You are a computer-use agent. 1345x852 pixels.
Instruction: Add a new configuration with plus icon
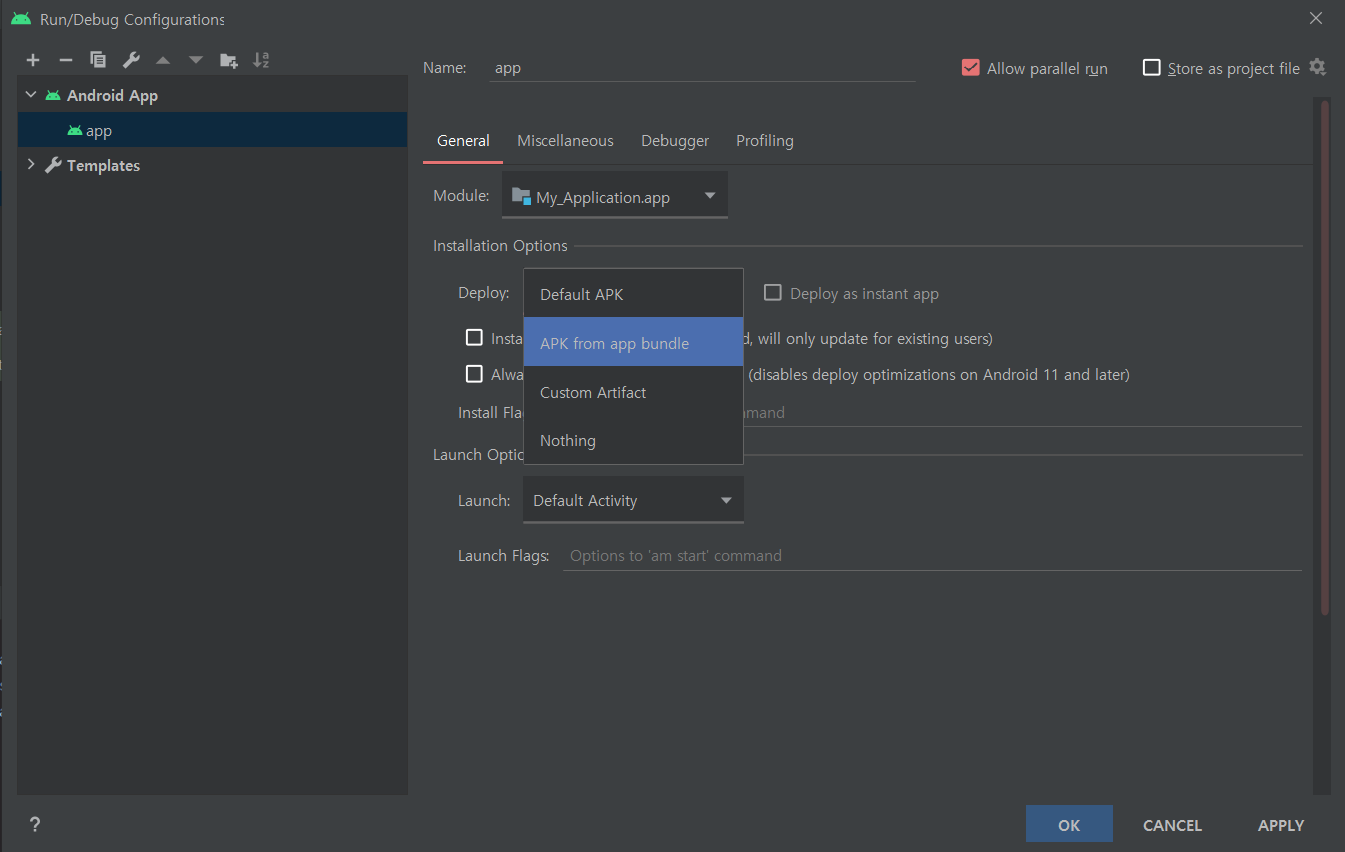click(x=33, y=60)
